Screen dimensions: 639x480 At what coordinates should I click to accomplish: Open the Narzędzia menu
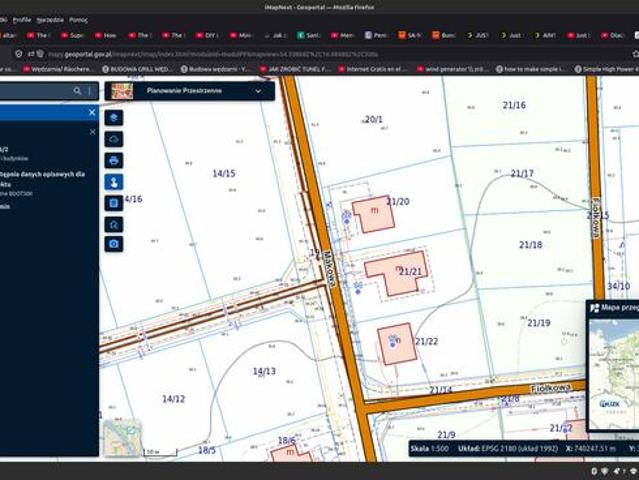point(50,20)
